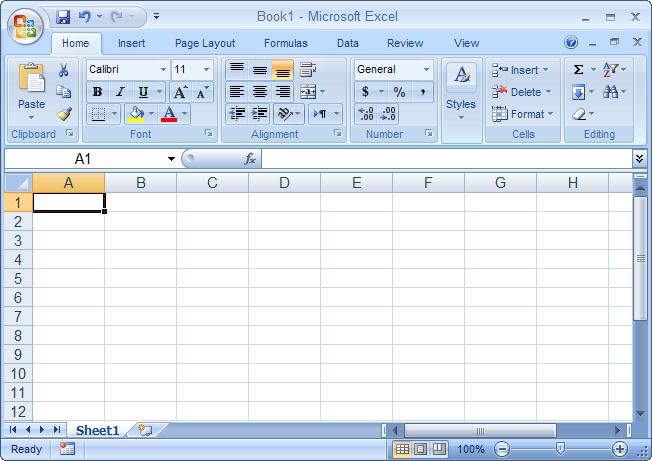This screenshot has height=461, width=652.
Task: Switch to the Review tab
Action: pyautogui.click(x=405, y=43)
